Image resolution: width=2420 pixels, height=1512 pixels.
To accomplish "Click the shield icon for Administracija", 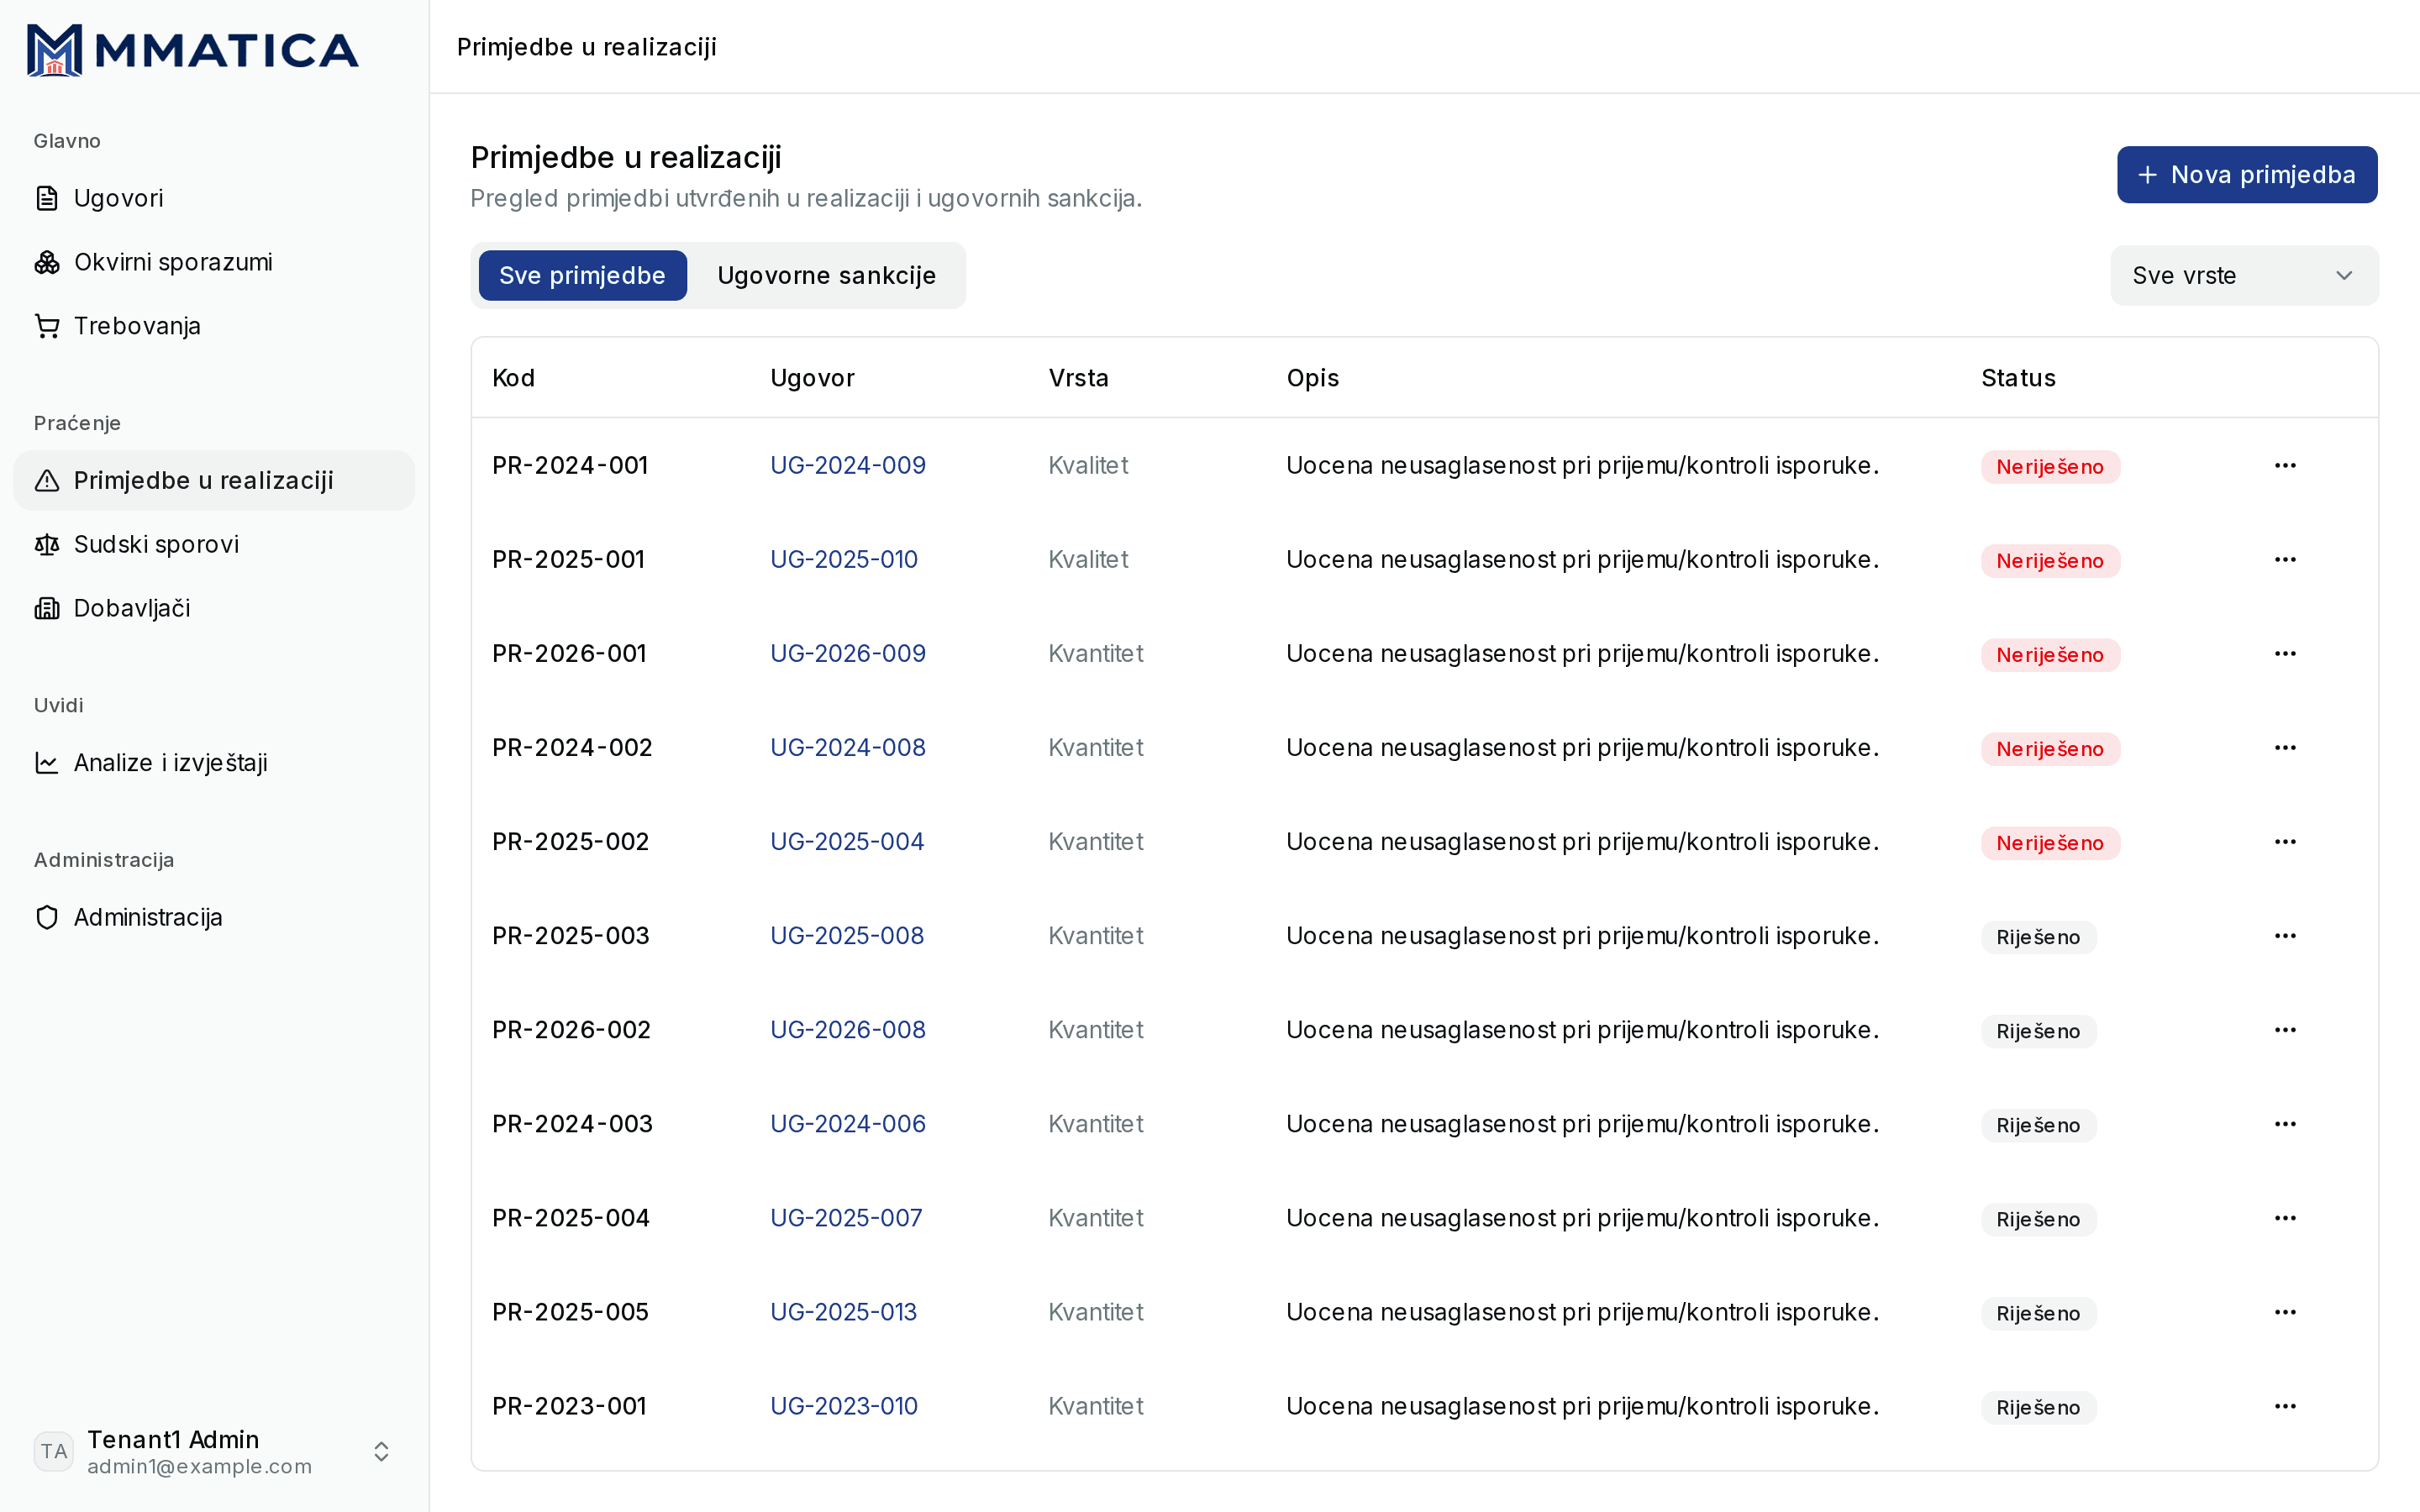I will [x=47, y=918].
